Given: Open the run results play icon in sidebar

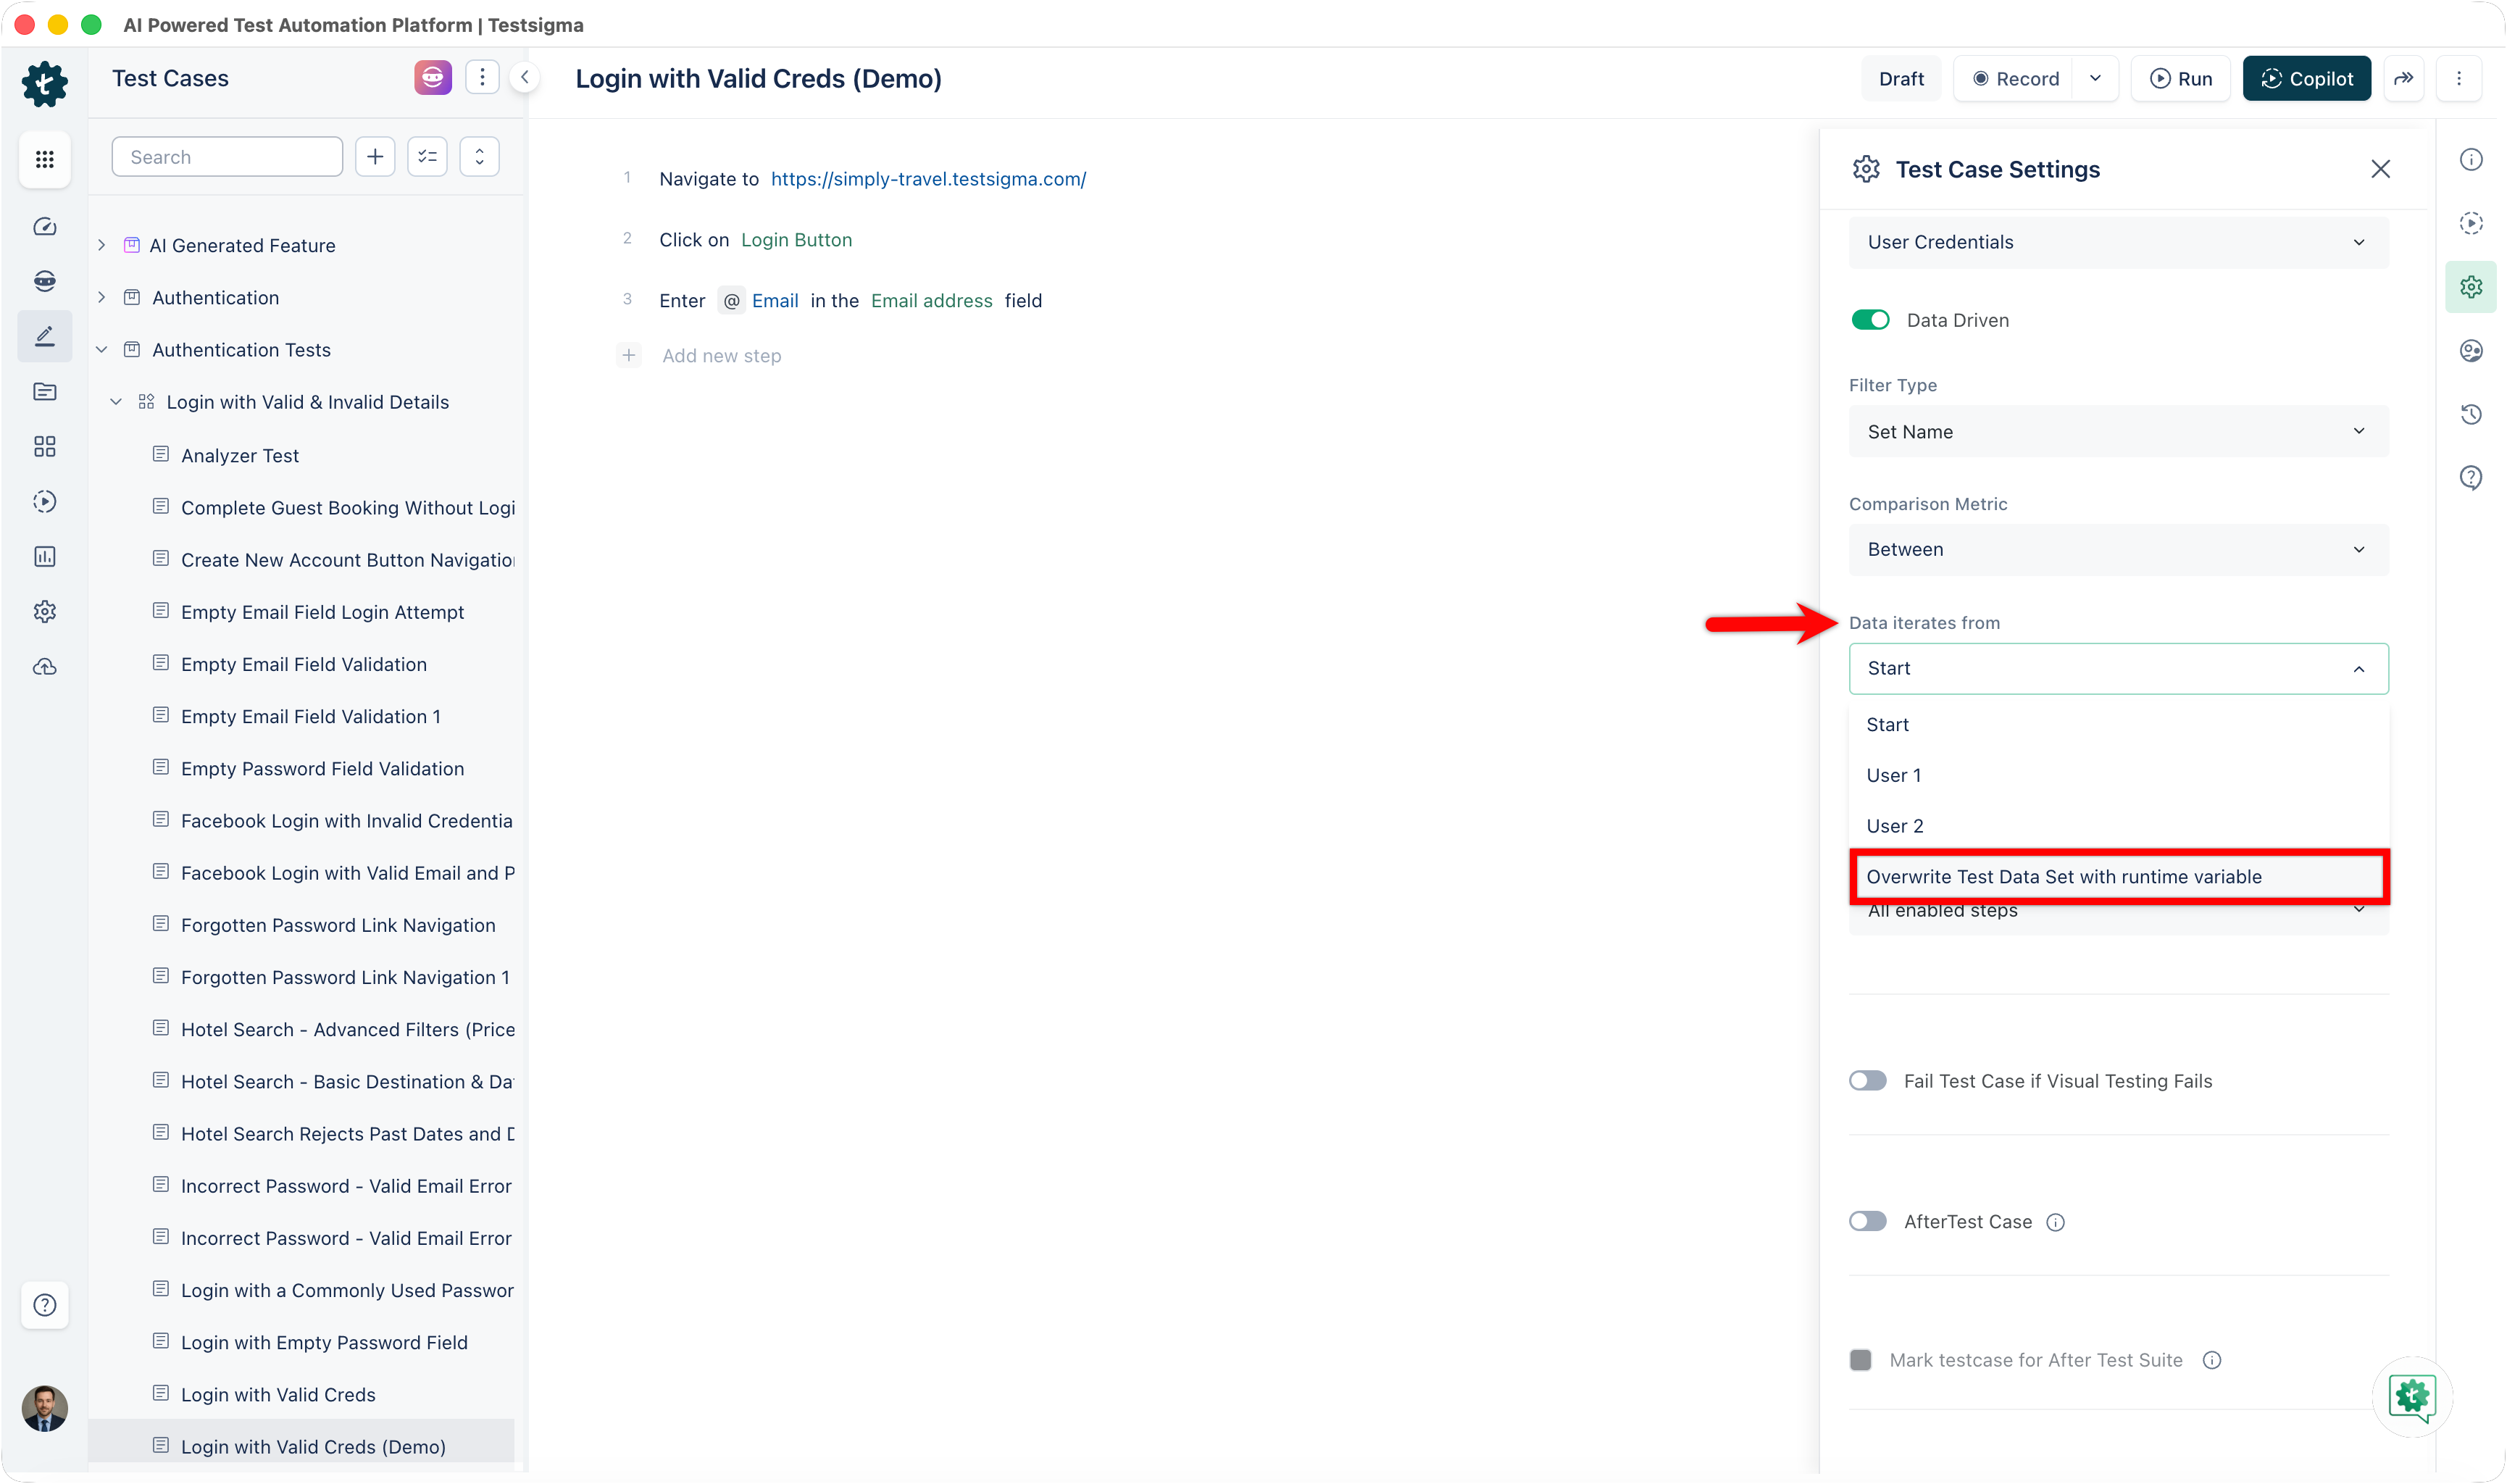Looking at the screenshot, I should (44, 501).
